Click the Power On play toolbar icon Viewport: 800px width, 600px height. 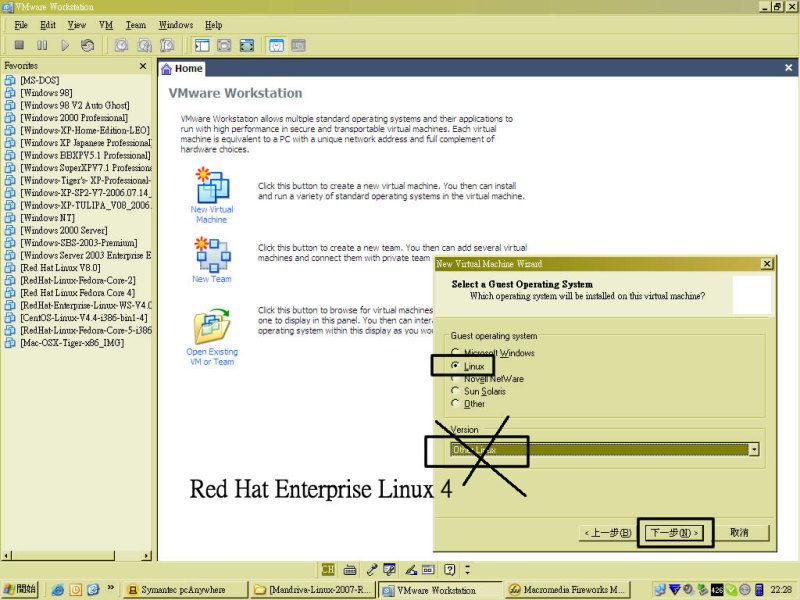(x=65, y=45)
